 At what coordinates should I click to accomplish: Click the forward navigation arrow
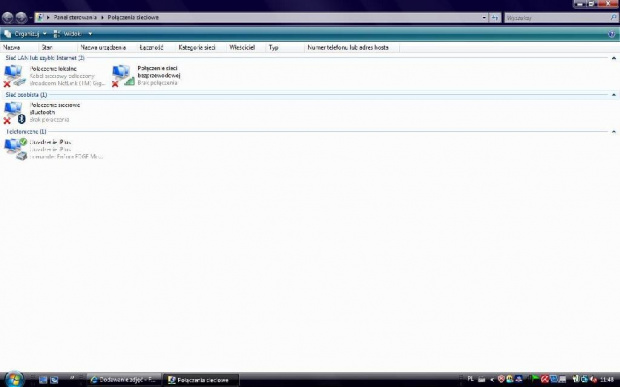click(21, 17)
